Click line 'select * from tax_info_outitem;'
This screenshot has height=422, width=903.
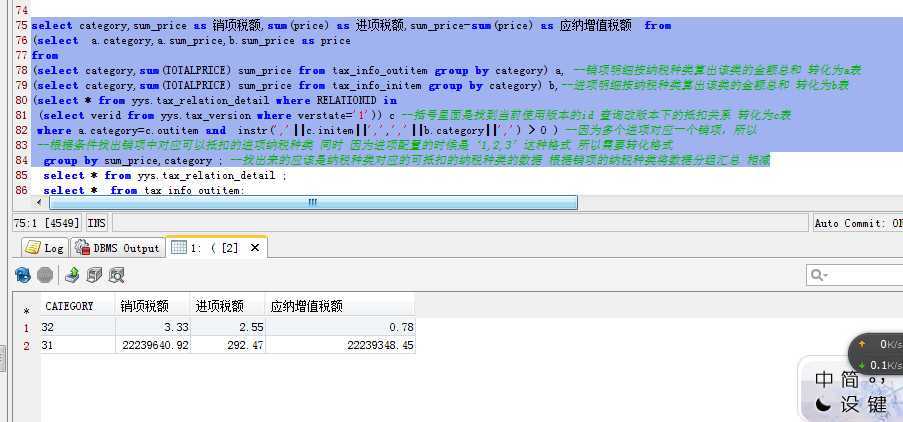[143, 190]
